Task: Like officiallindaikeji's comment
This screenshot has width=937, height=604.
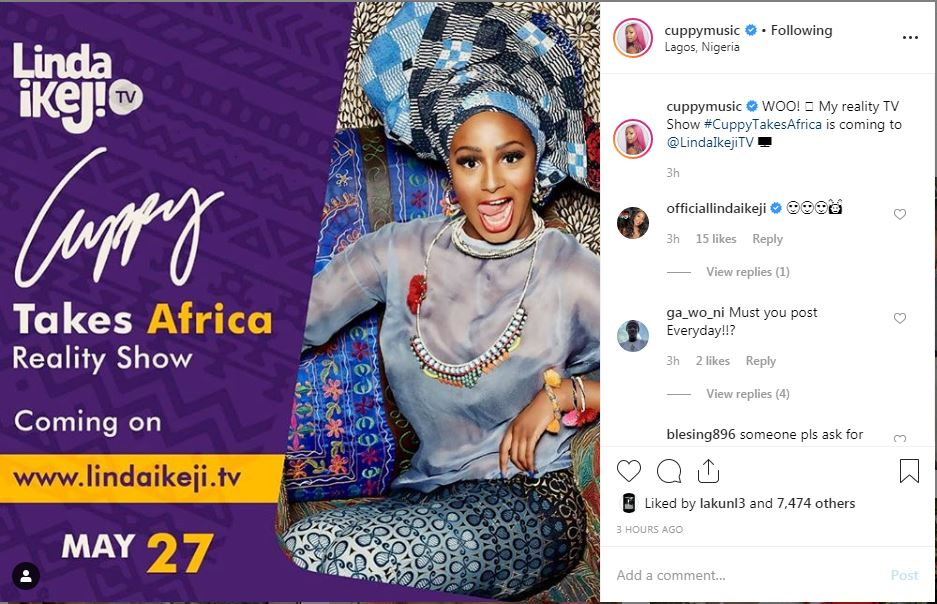Action: coord(899,214)
